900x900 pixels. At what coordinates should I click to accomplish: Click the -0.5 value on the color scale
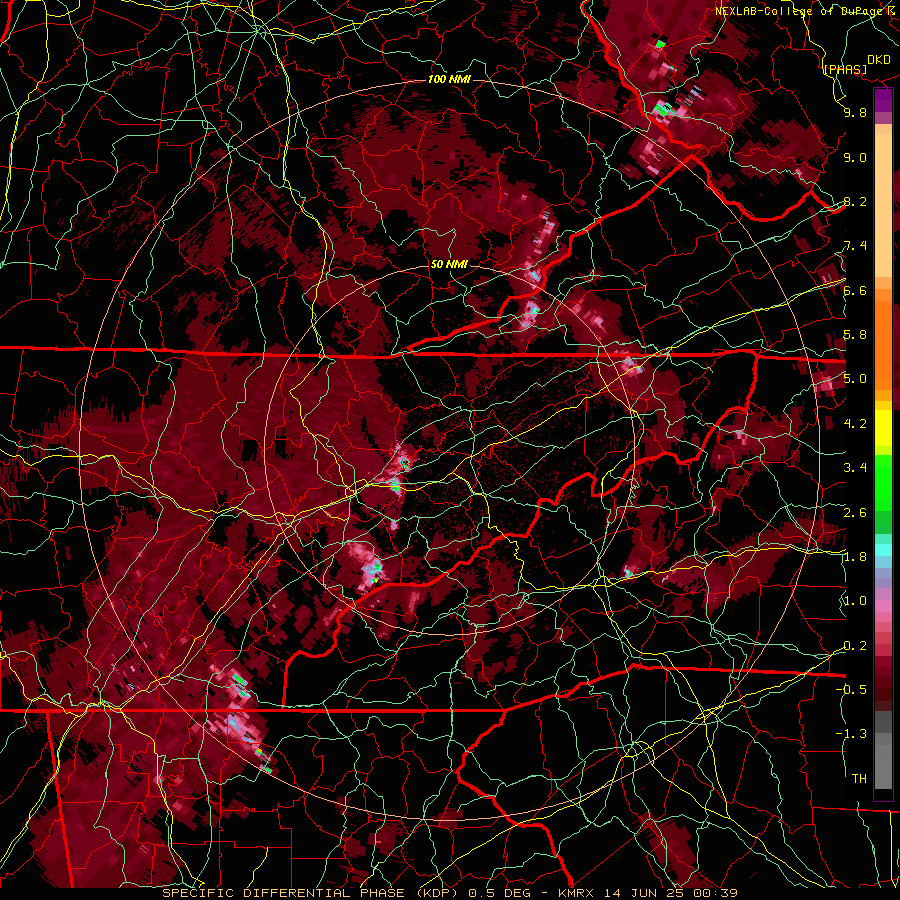(851, 689)
